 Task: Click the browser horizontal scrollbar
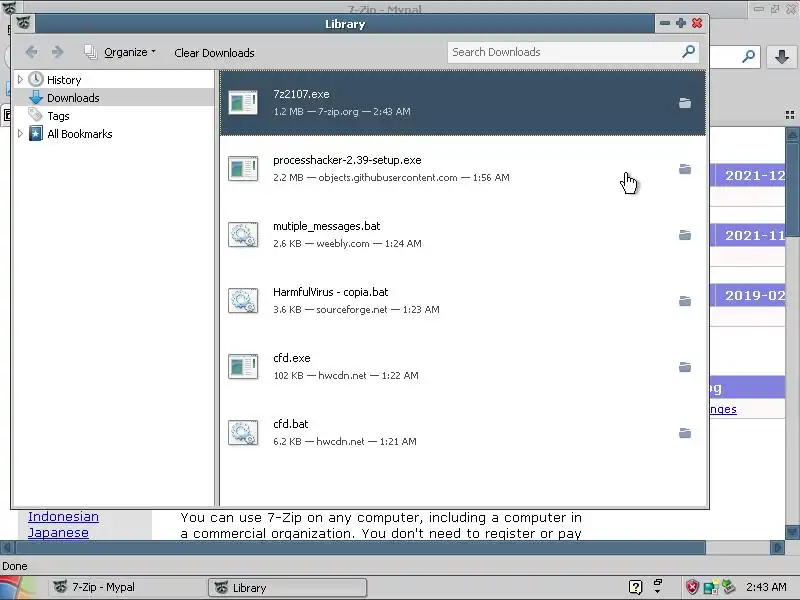(360, 548)
